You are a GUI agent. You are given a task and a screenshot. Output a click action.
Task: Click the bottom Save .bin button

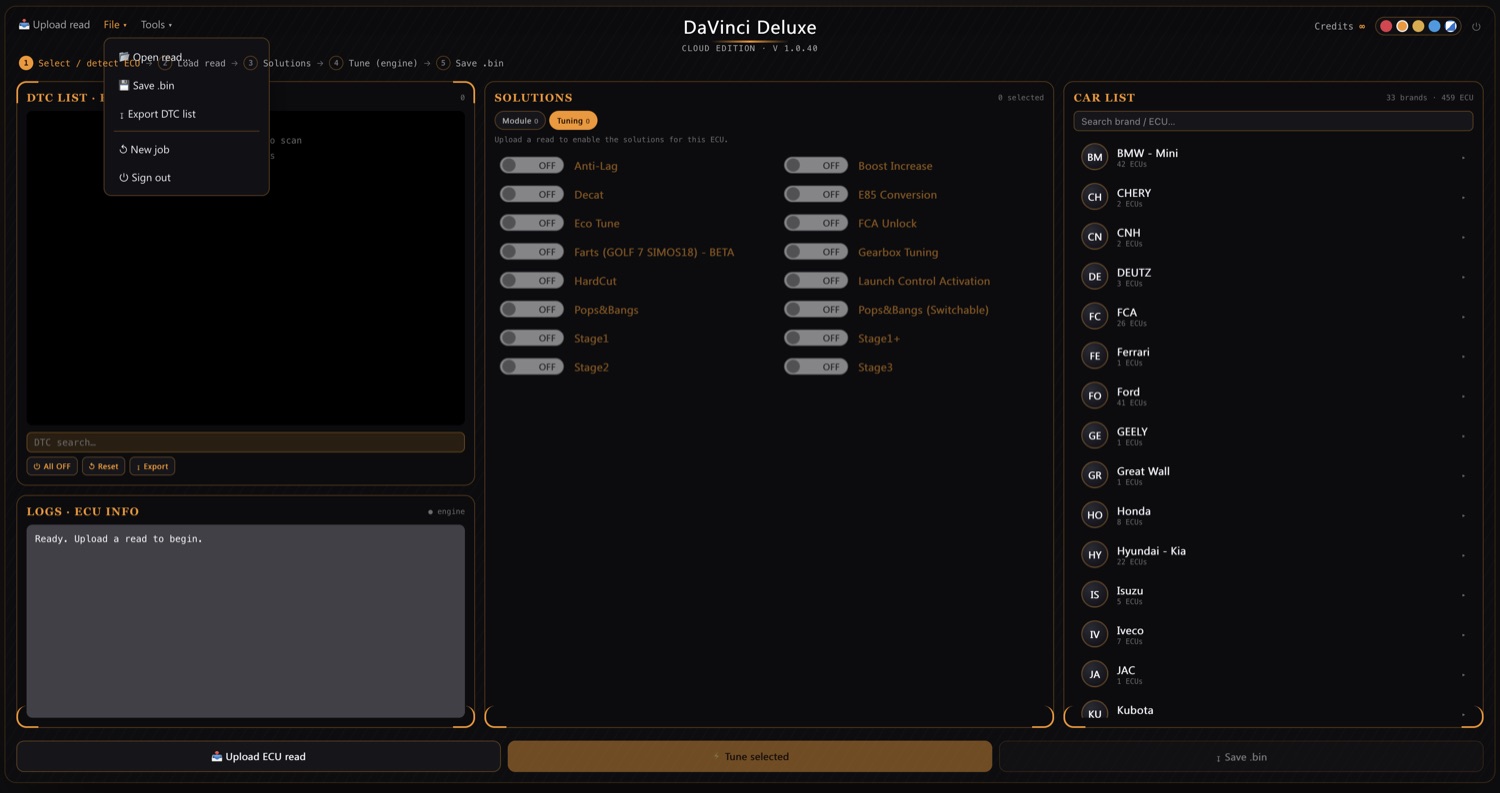click(x=1241, y=757)
